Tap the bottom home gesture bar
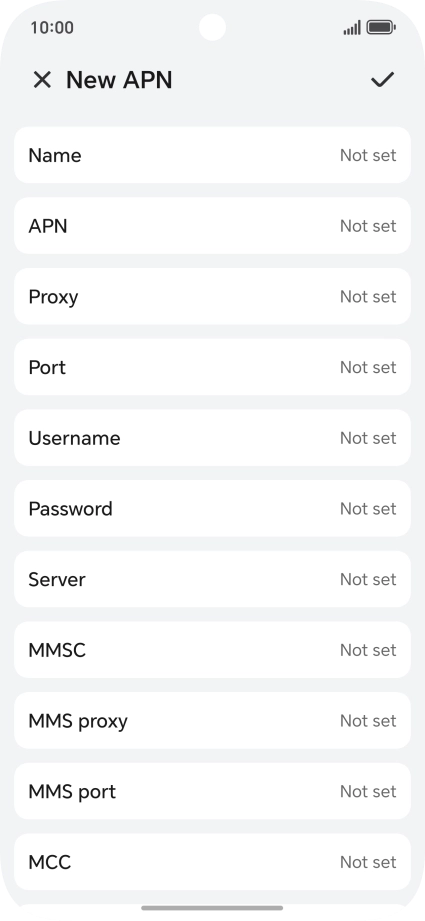Viewport: 425px width, 921px height. tap(212, 908)
